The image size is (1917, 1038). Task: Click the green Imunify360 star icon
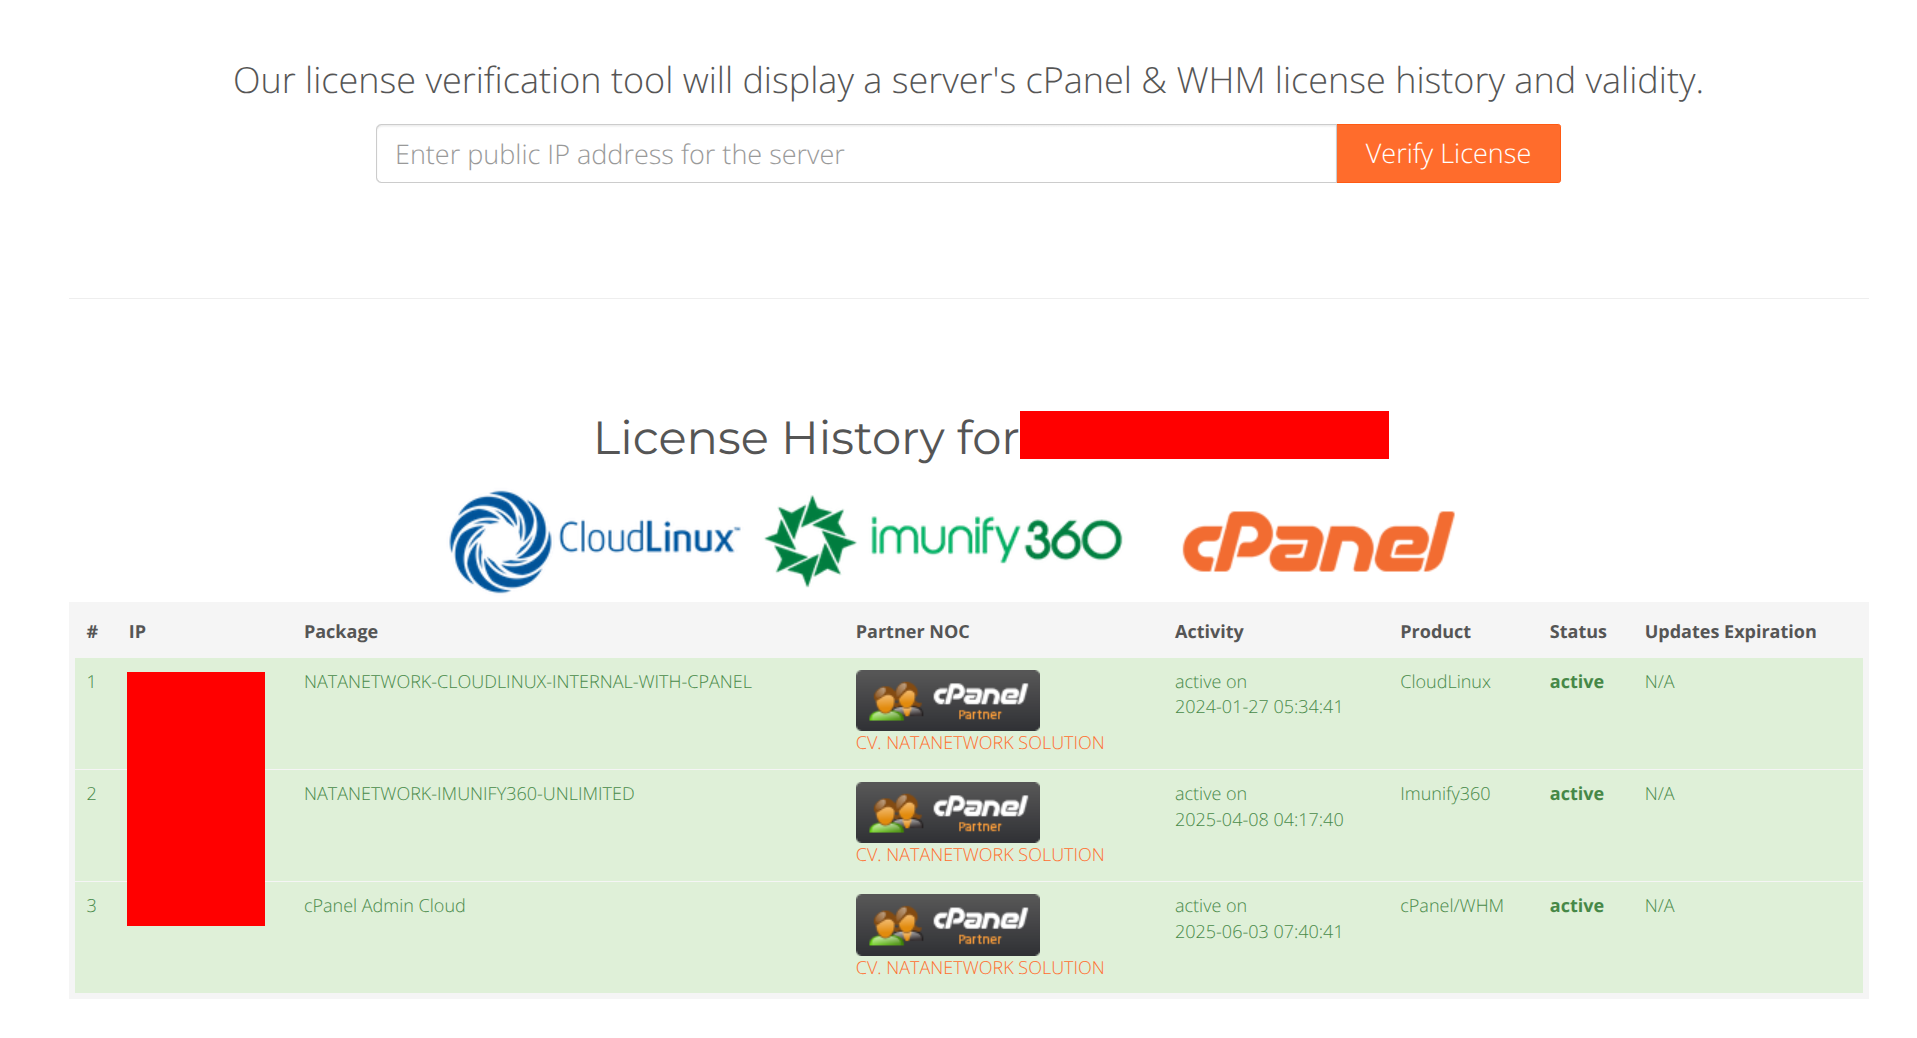point(808,540)
